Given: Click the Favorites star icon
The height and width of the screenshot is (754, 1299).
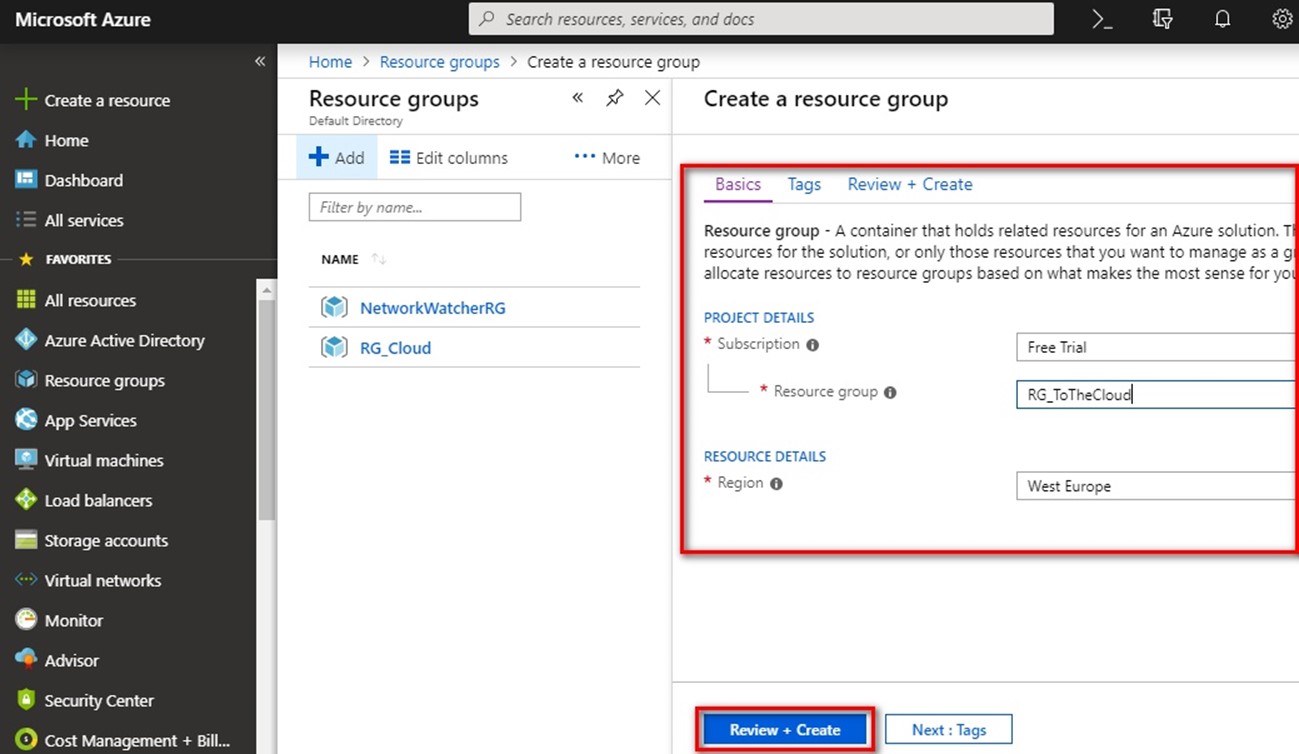Looking at the screenshot, I should 26,259.
